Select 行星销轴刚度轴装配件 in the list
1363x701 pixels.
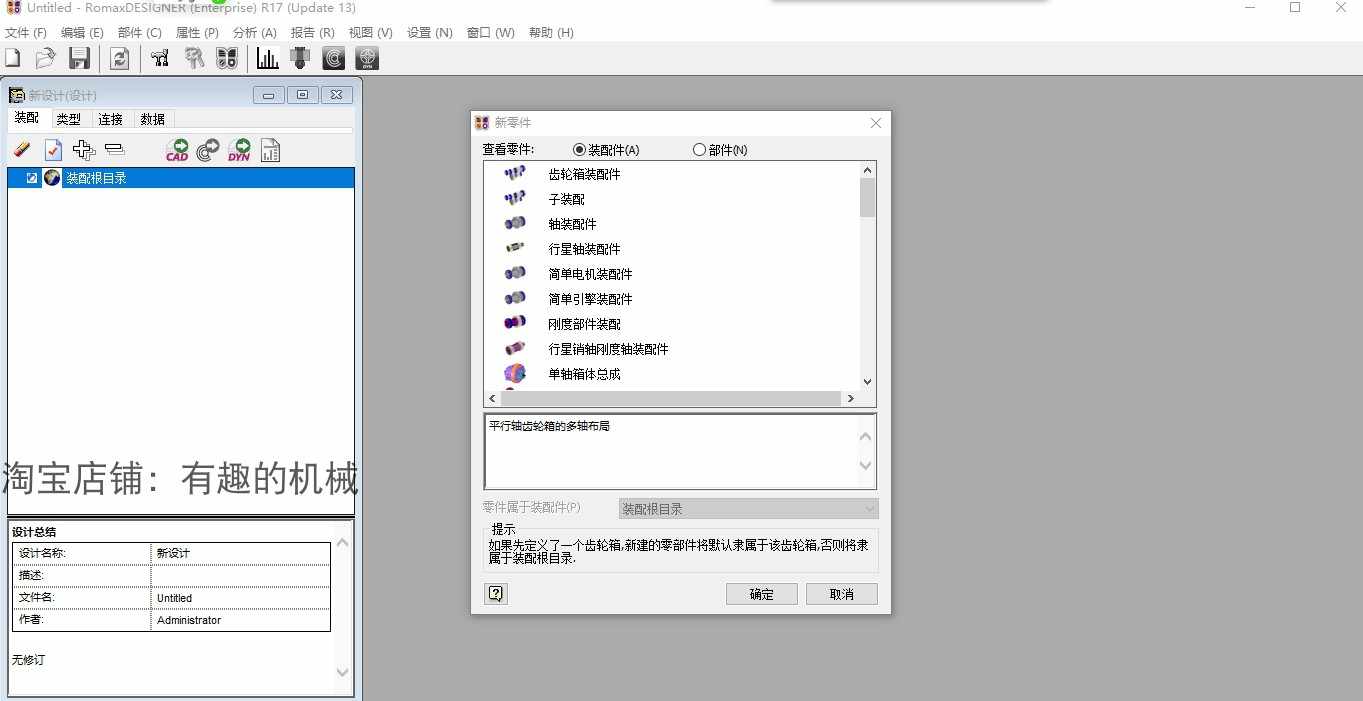click(x=608, y=349)
